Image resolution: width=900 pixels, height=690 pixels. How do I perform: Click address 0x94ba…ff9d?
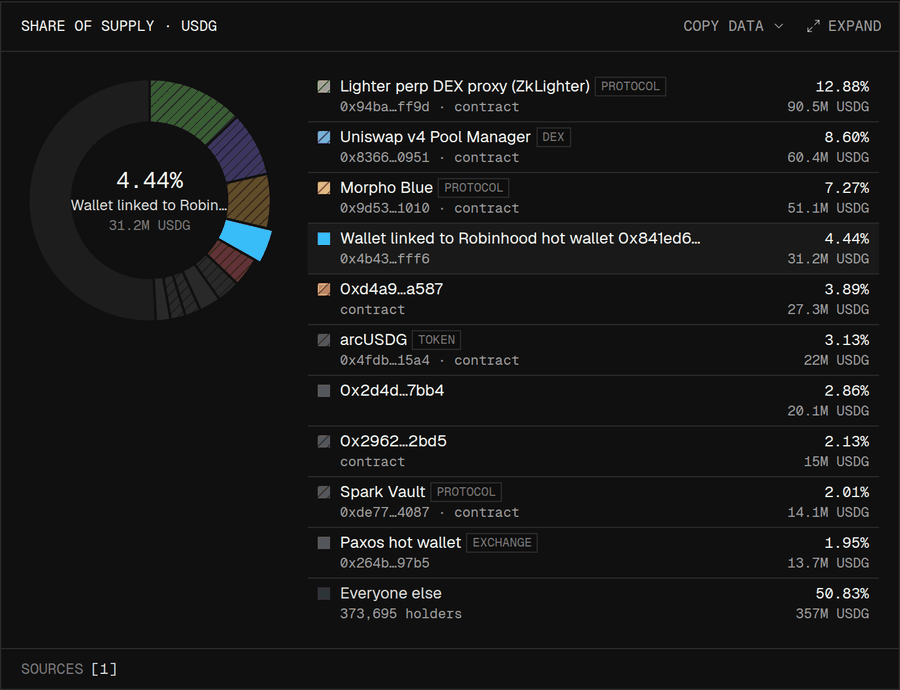(385, 107)
